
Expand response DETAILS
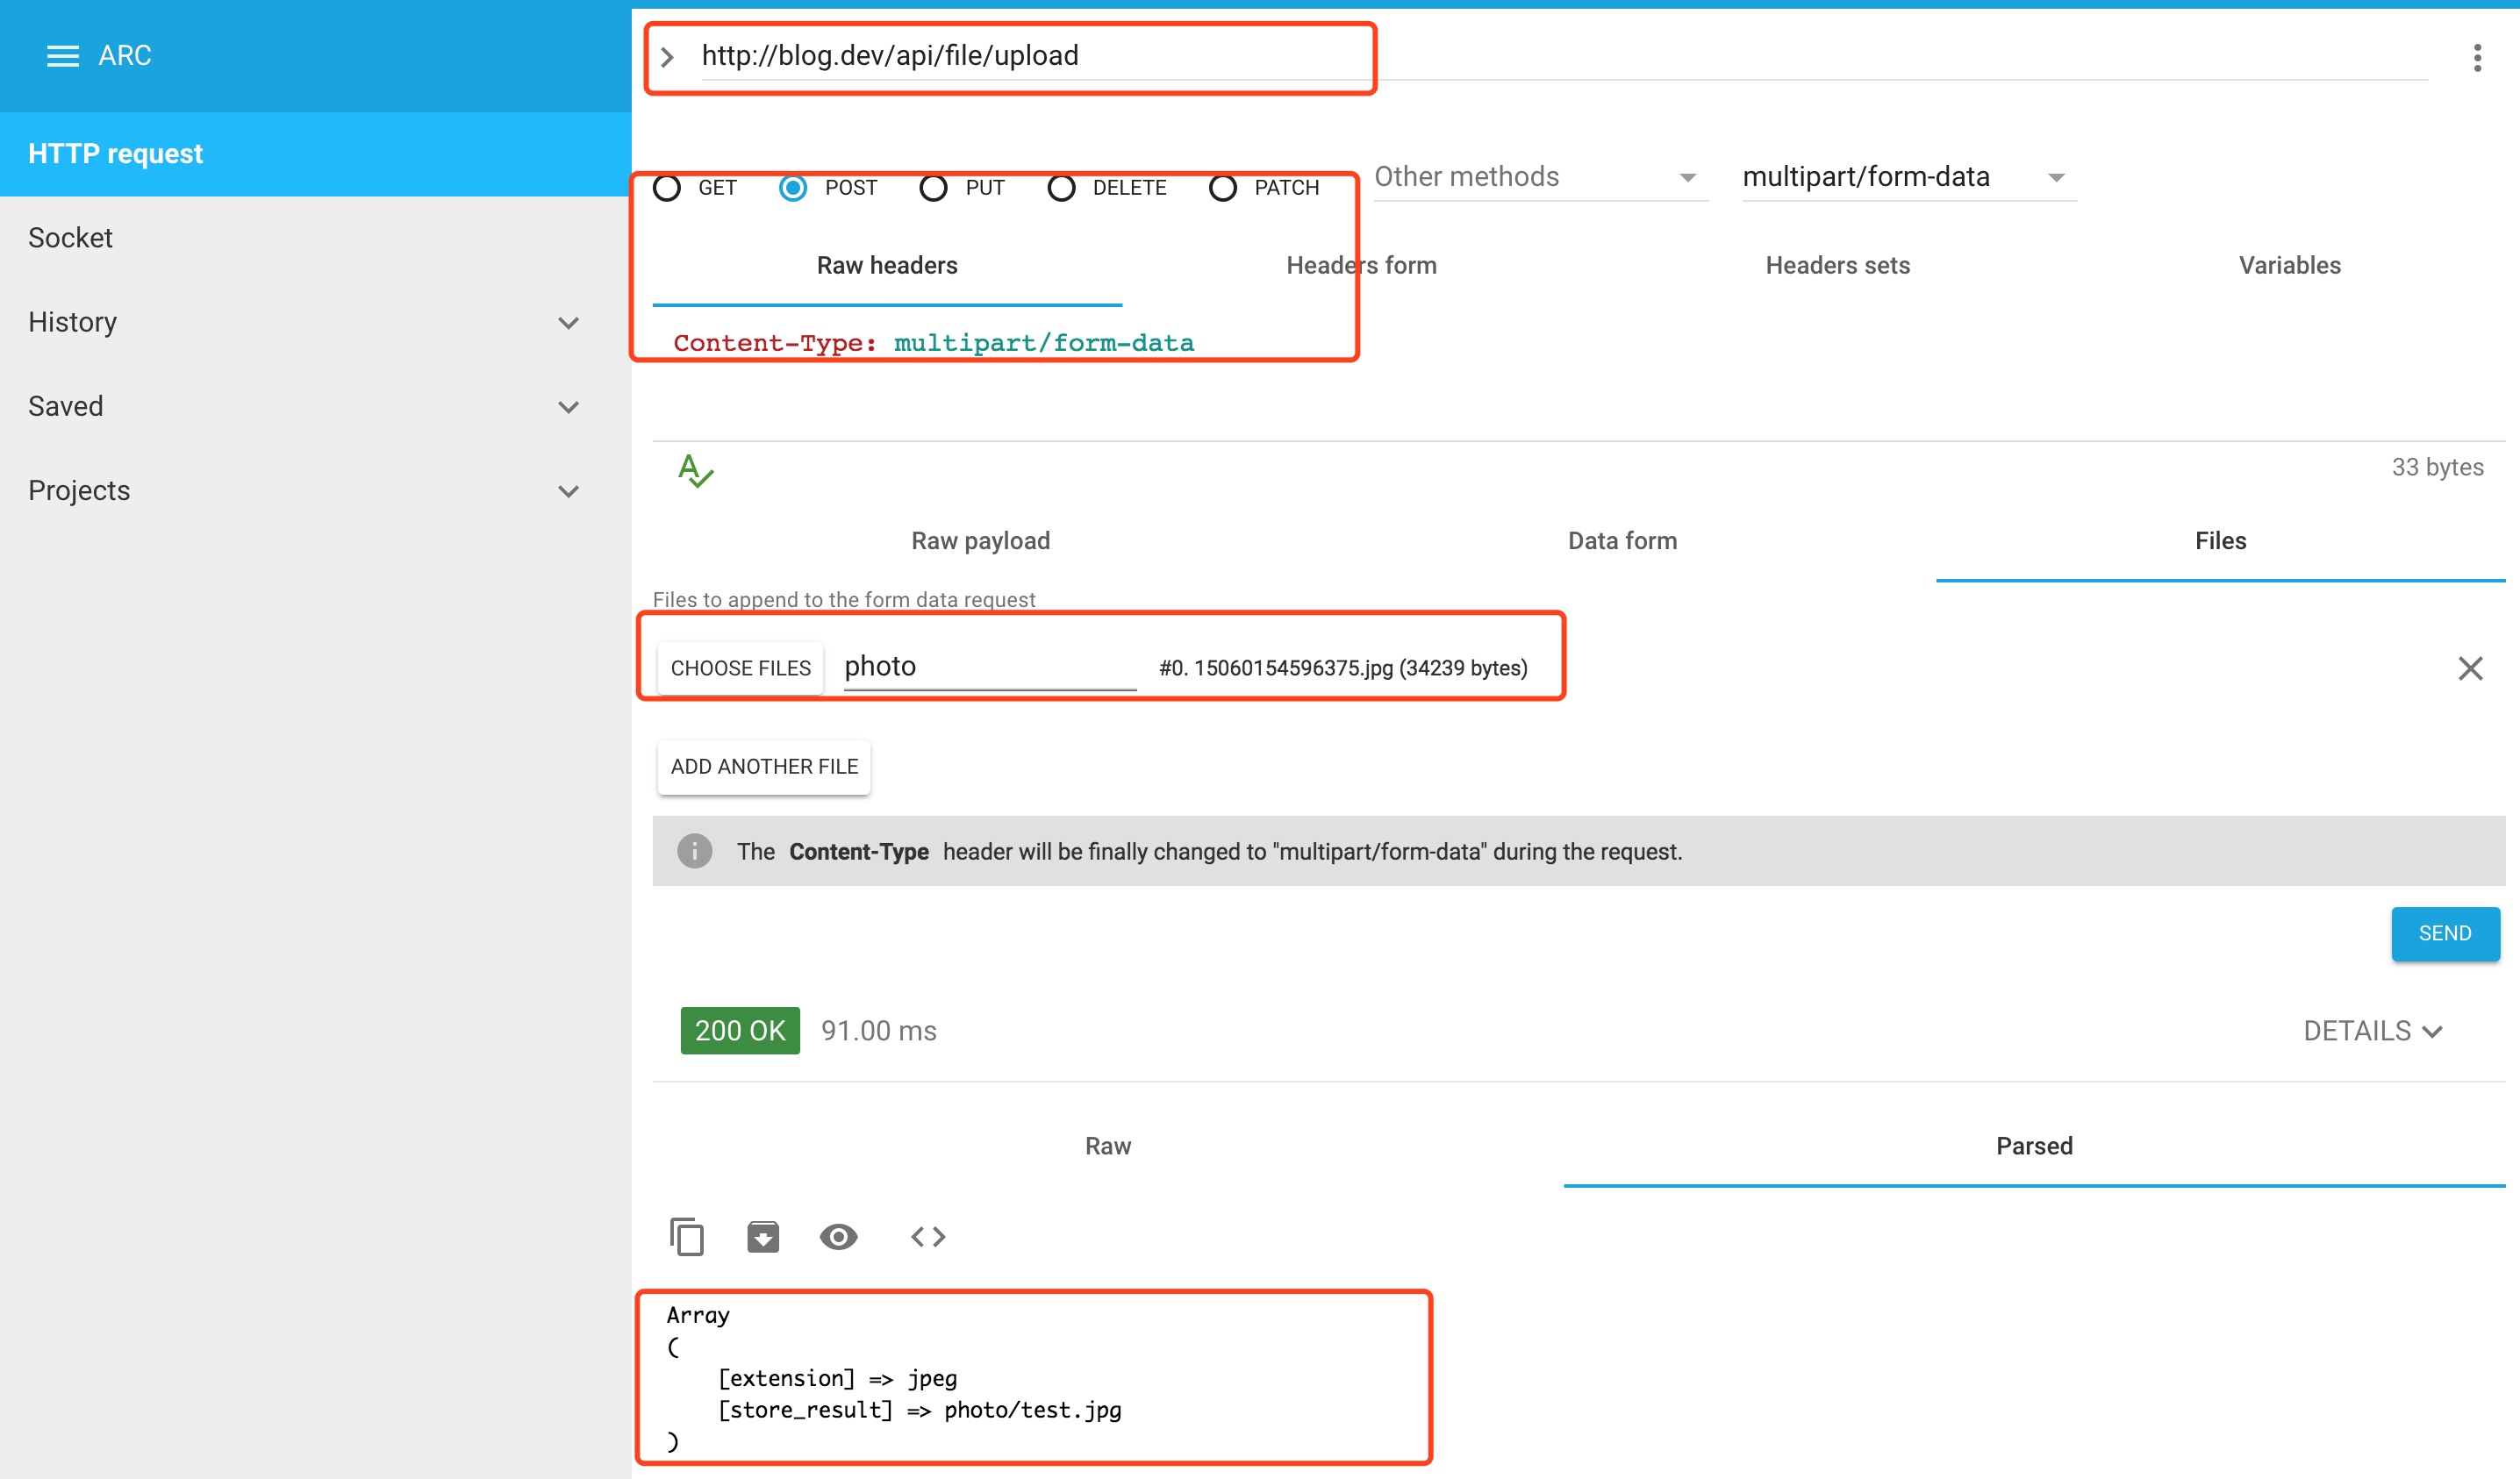[2373, 1031]
